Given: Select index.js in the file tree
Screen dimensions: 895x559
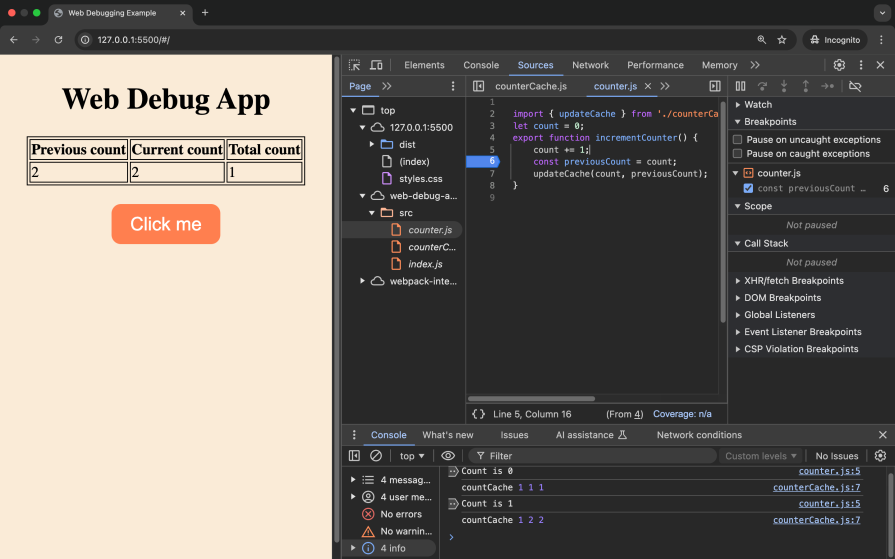Looking at the screenshot, I should [425, 264].
